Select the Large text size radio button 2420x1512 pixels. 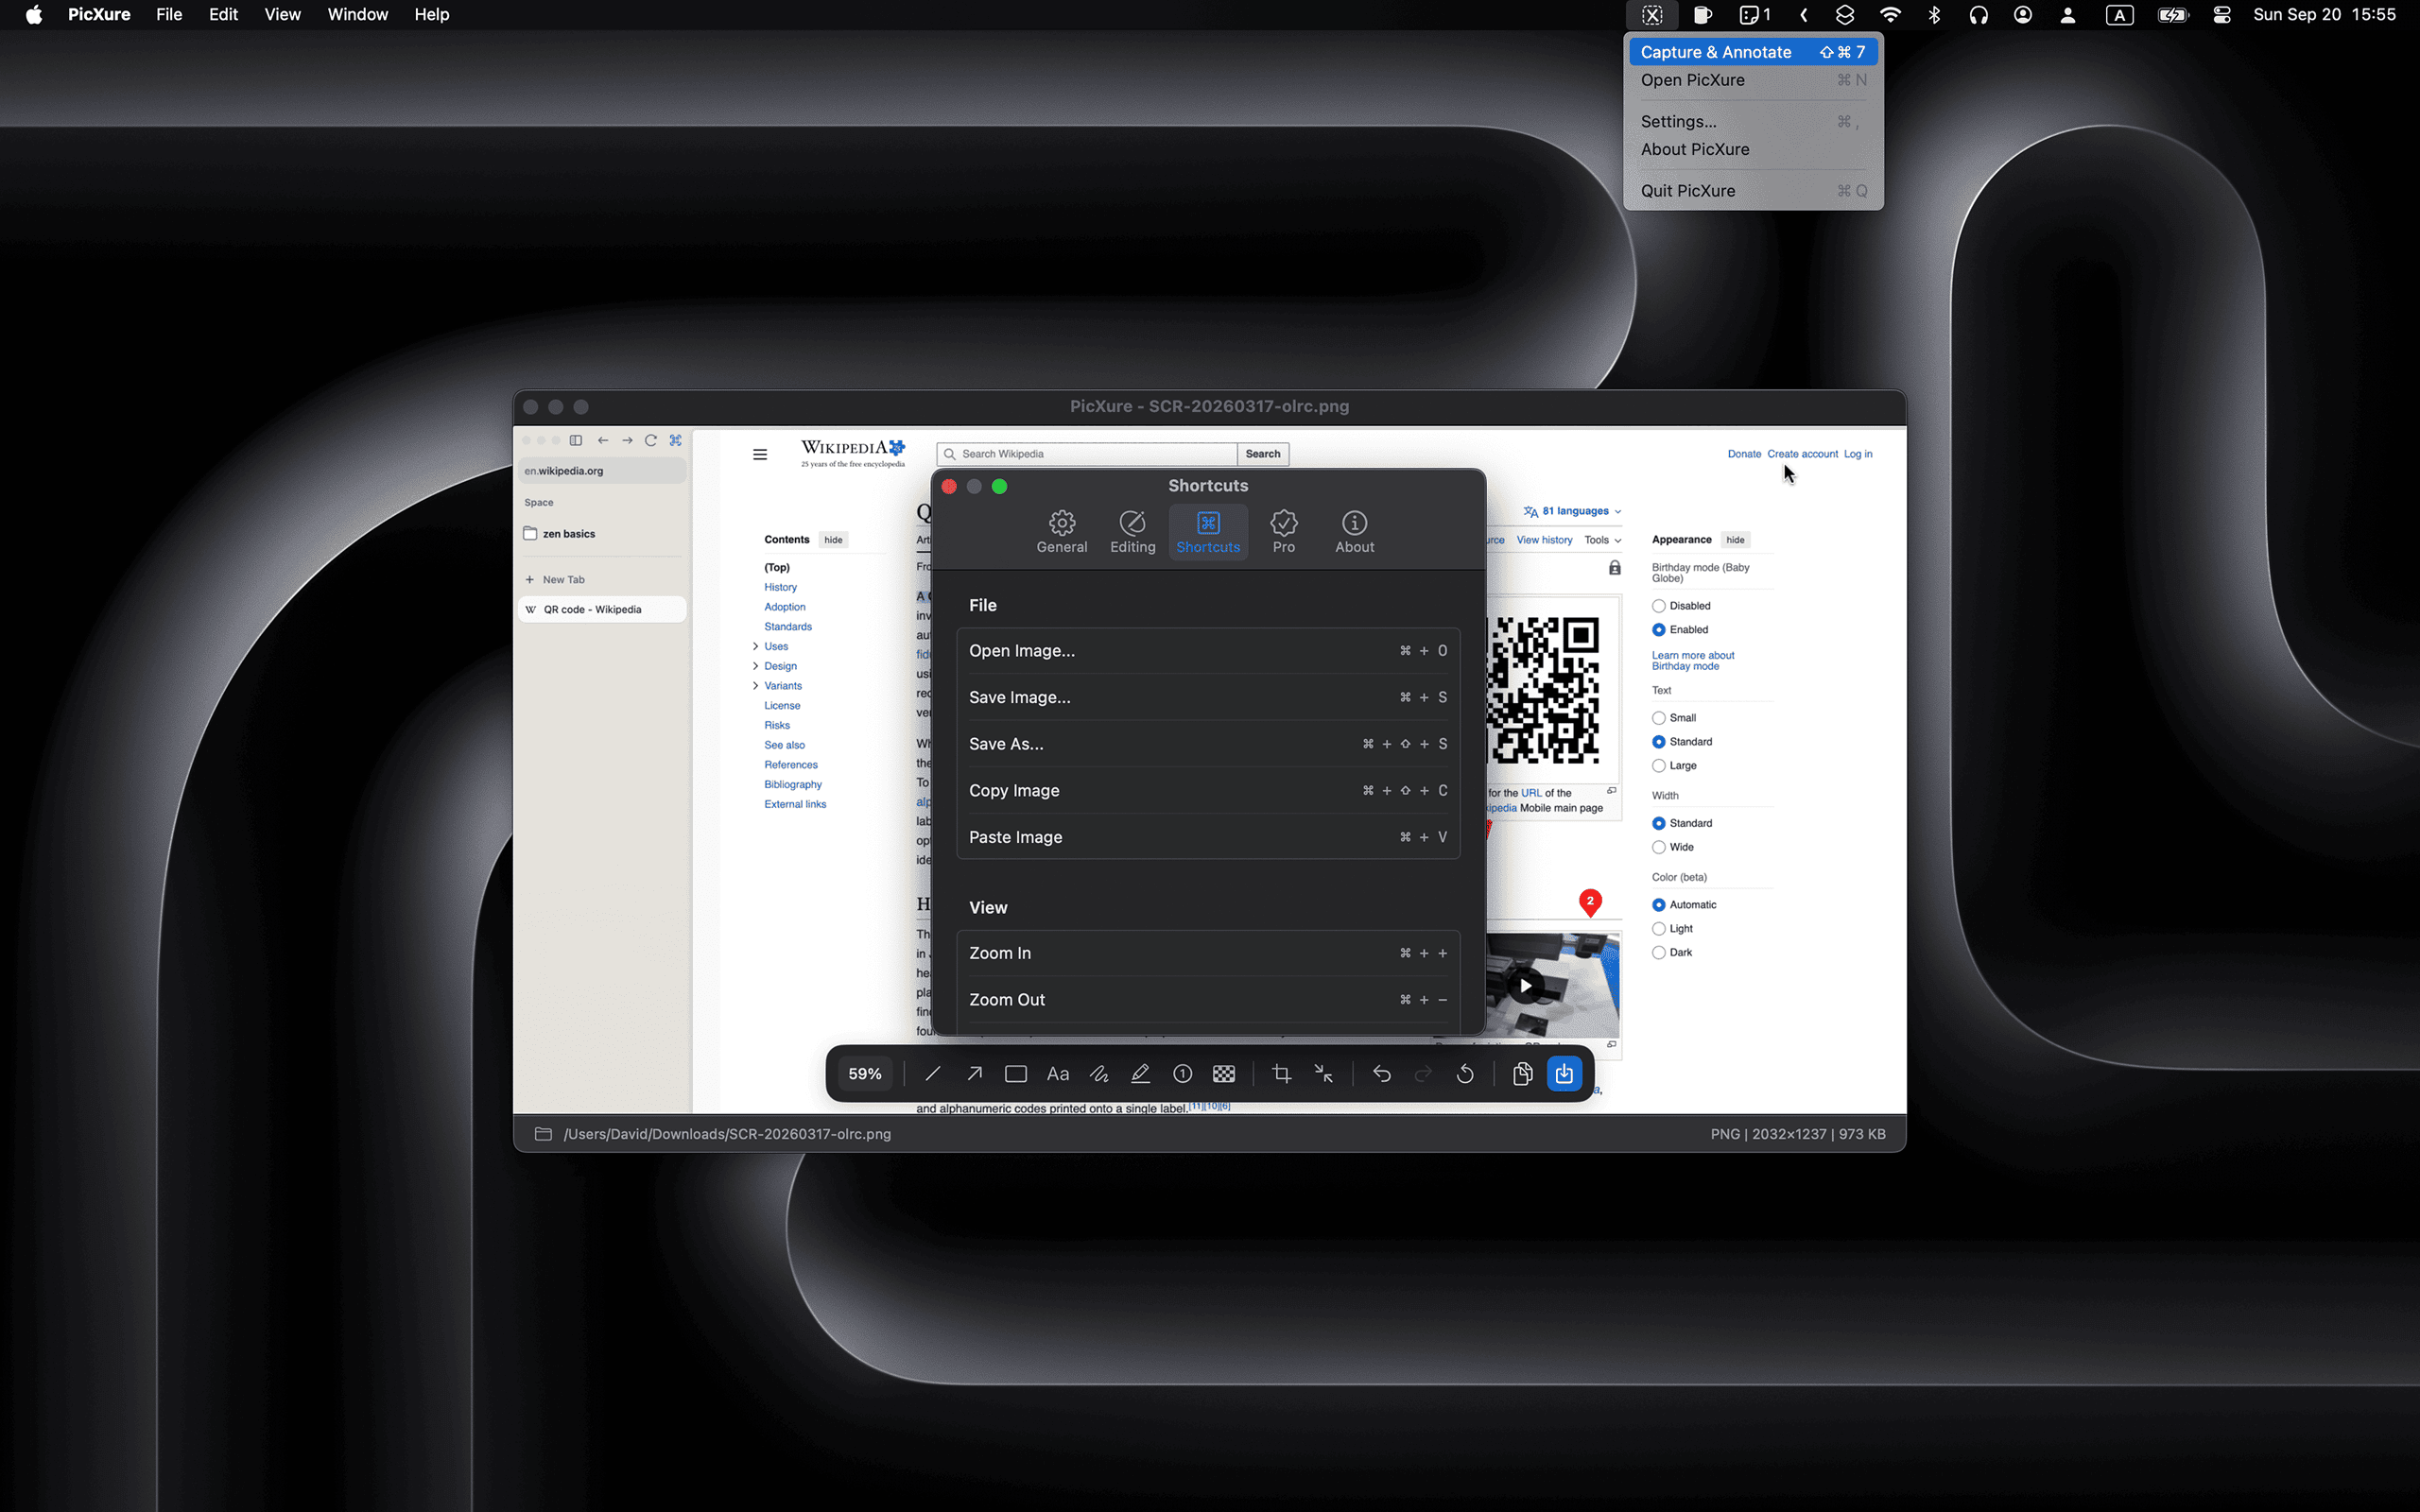1658,766
